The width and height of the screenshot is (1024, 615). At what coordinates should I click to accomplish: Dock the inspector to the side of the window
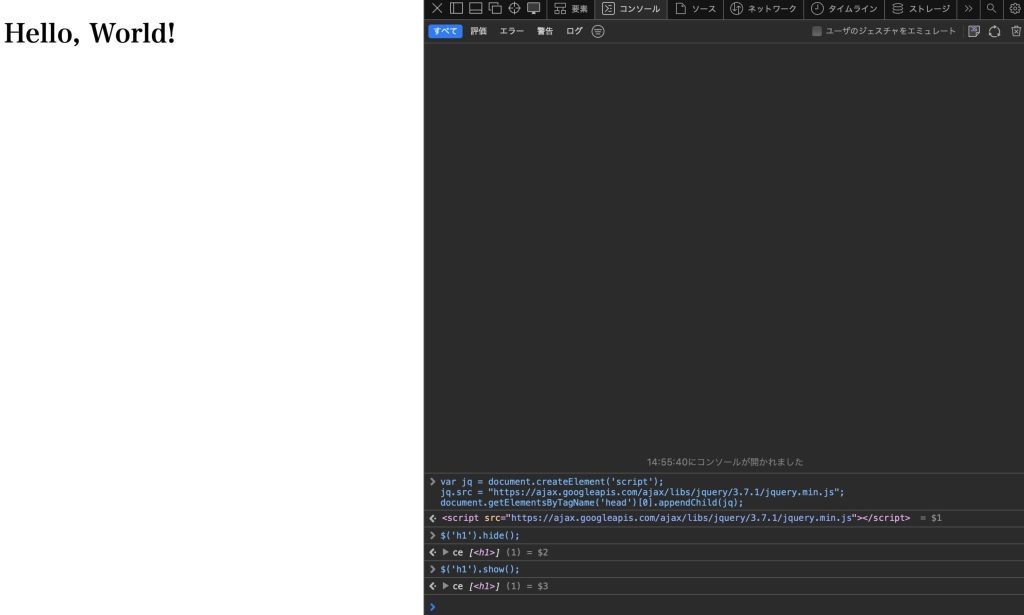456,8
